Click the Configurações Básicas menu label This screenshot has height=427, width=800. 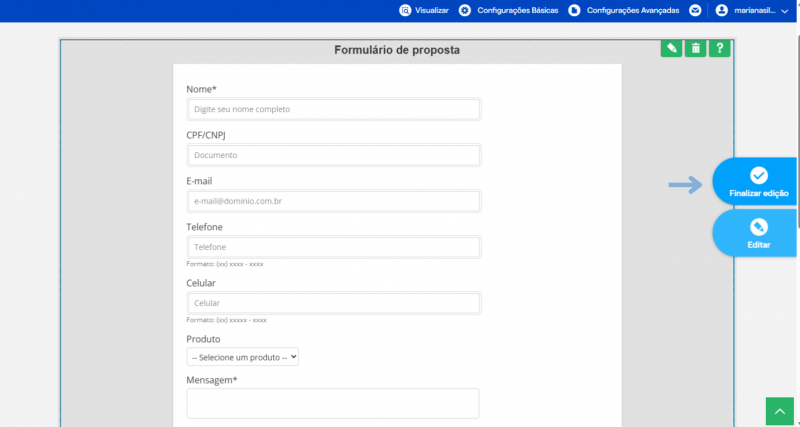[x=518, y=10]
